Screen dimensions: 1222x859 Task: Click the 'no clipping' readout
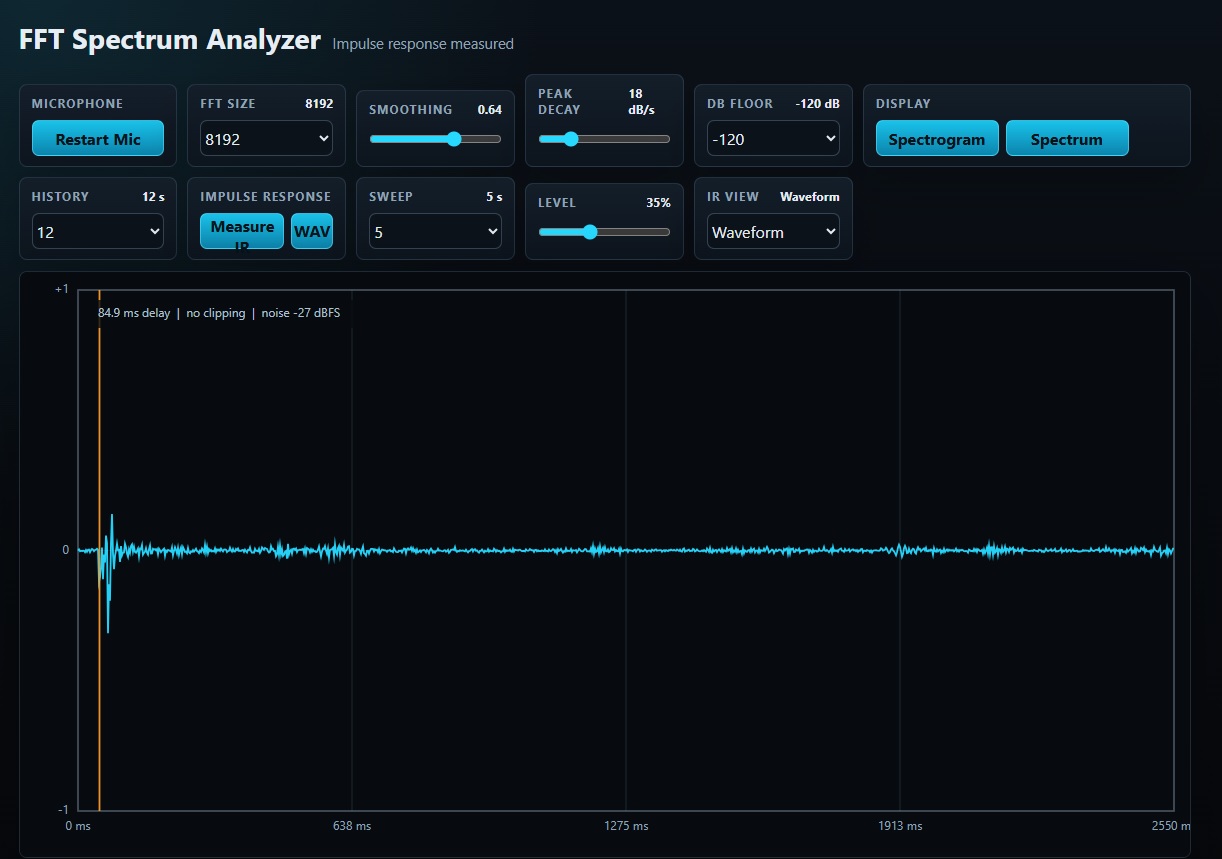(216, 313)
